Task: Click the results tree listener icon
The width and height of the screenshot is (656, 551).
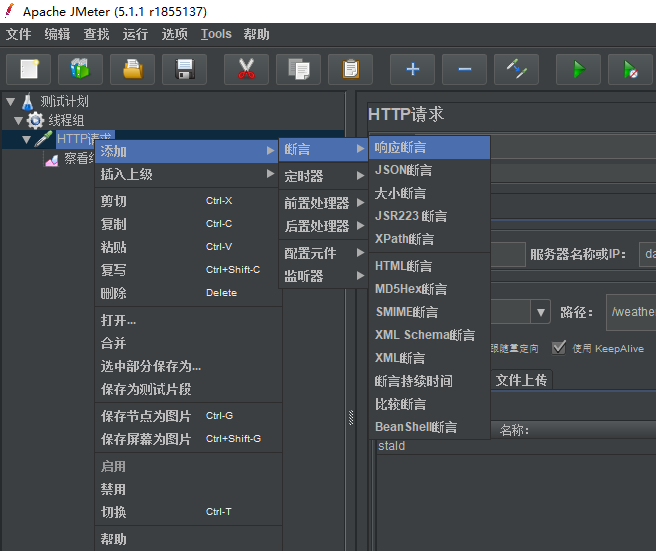Action: (52, 159)
